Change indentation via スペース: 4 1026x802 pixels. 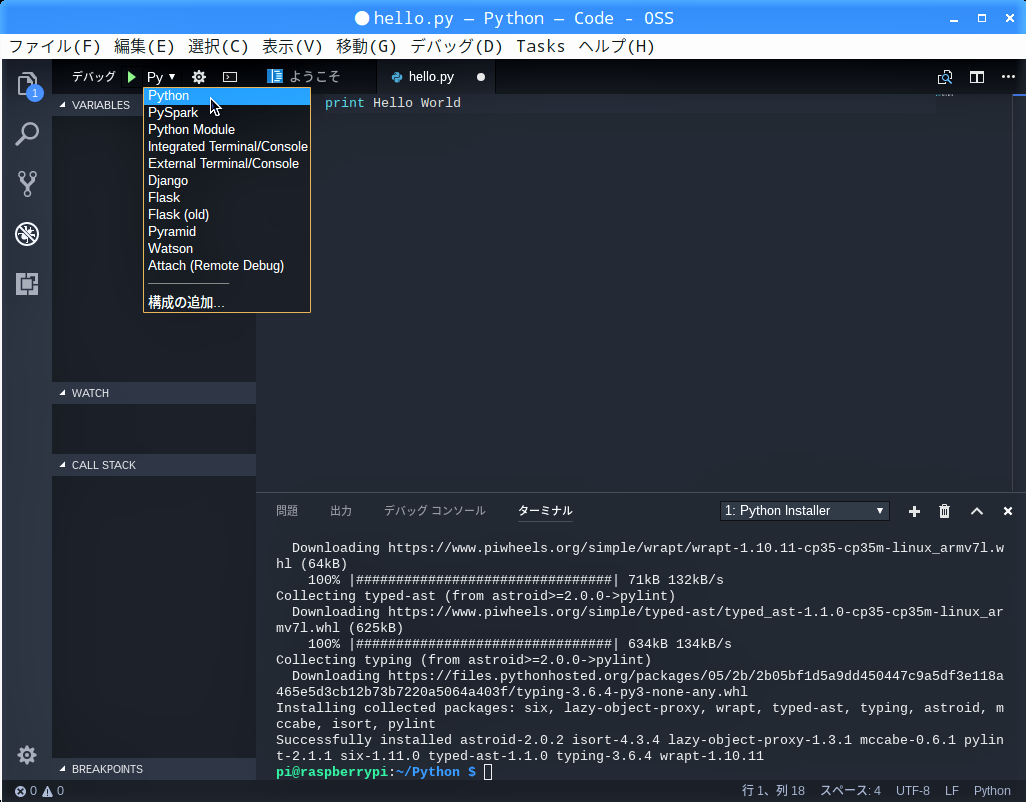(851, 791)
